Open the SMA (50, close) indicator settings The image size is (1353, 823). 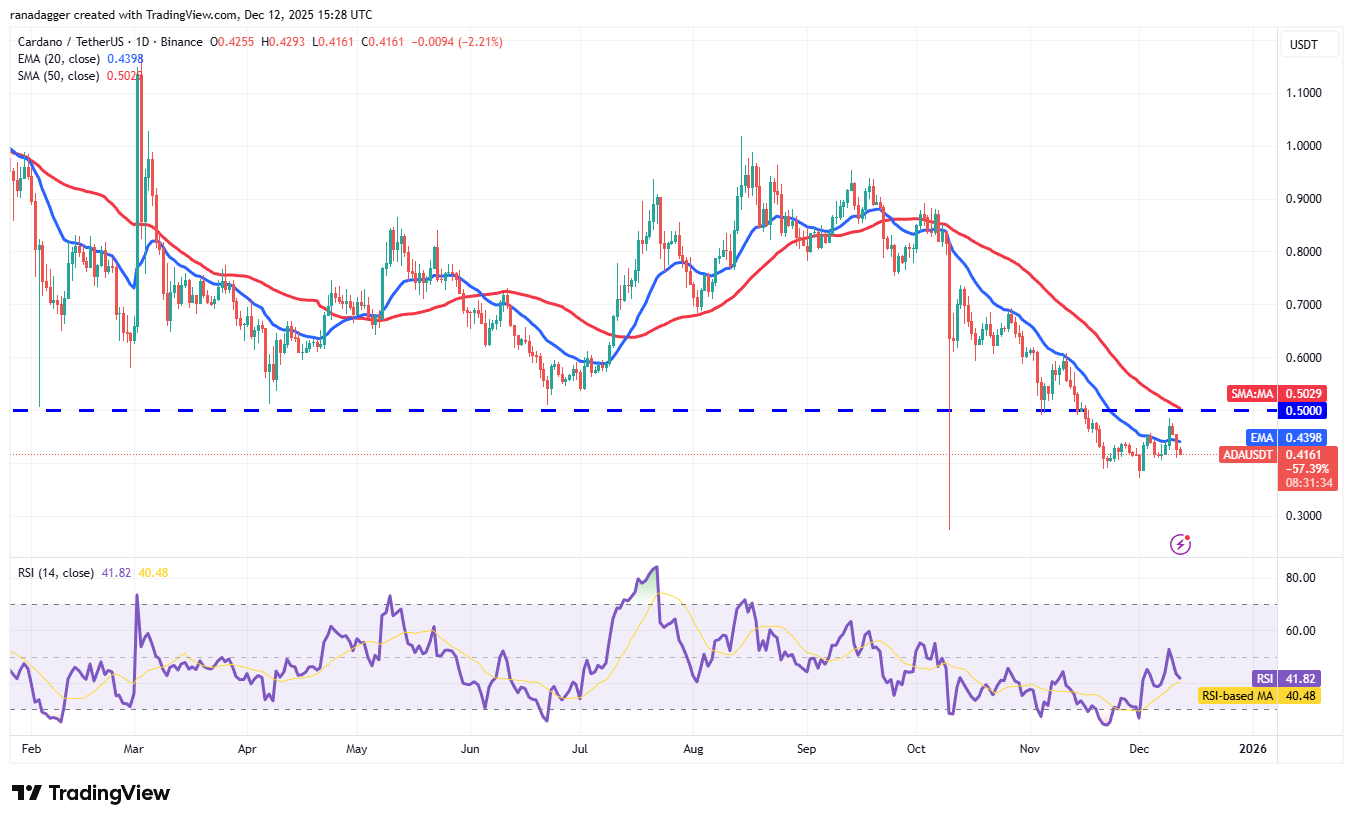pos(60,75)
